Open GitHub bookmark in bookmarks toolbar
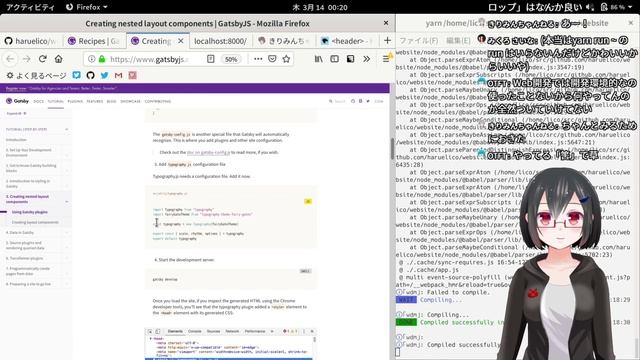Image resolution: width=640 pixels, height=360 pixels. click(x=90, y=75)
